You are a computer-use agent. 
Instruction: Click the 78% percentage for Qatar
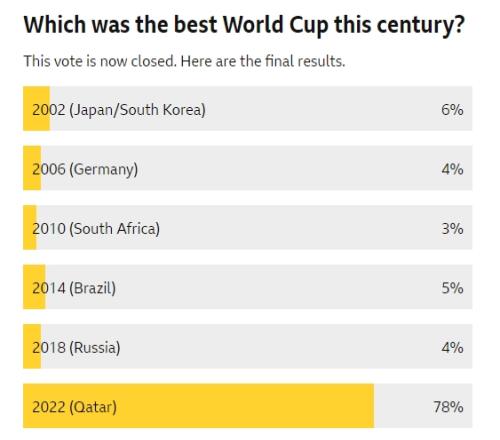coord(448,407)
